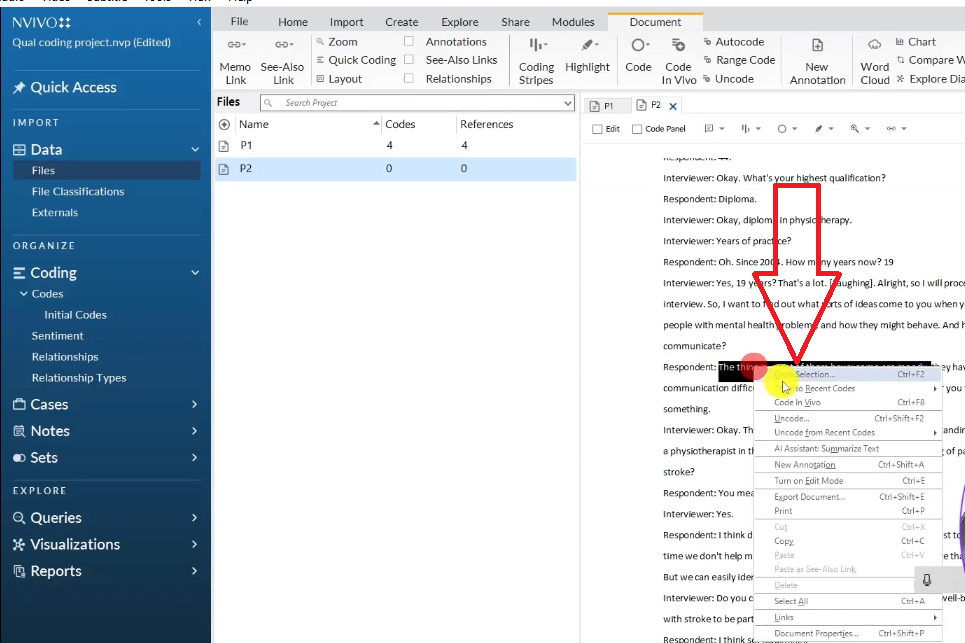Click the Memo Link ribbon icon
Image resolution: width=965 pixels, height=643 pixels.
pyautogui.click(x=235, y=59)
